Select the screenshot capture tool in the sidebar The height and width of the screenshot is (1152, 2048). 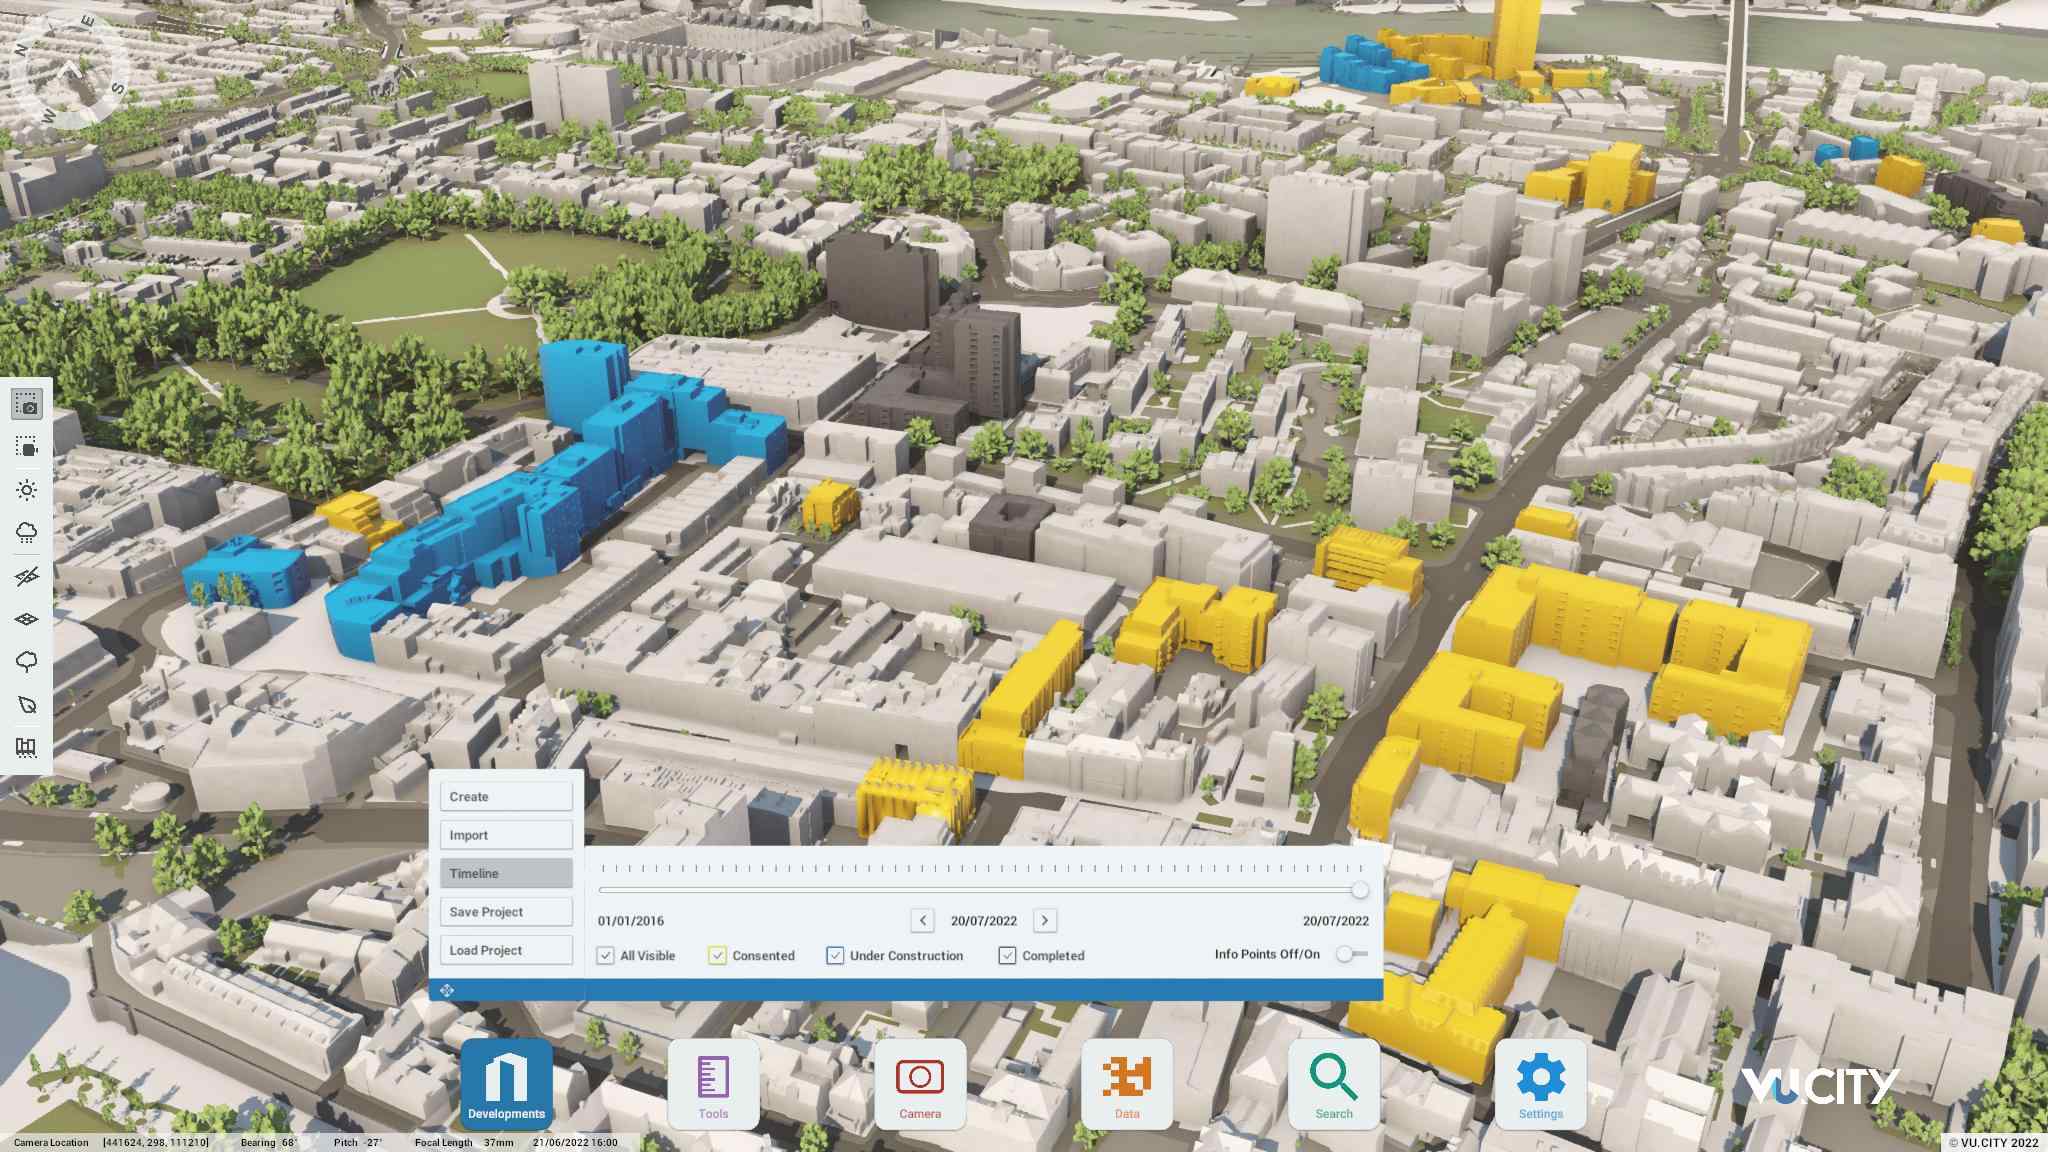[27, 405]
